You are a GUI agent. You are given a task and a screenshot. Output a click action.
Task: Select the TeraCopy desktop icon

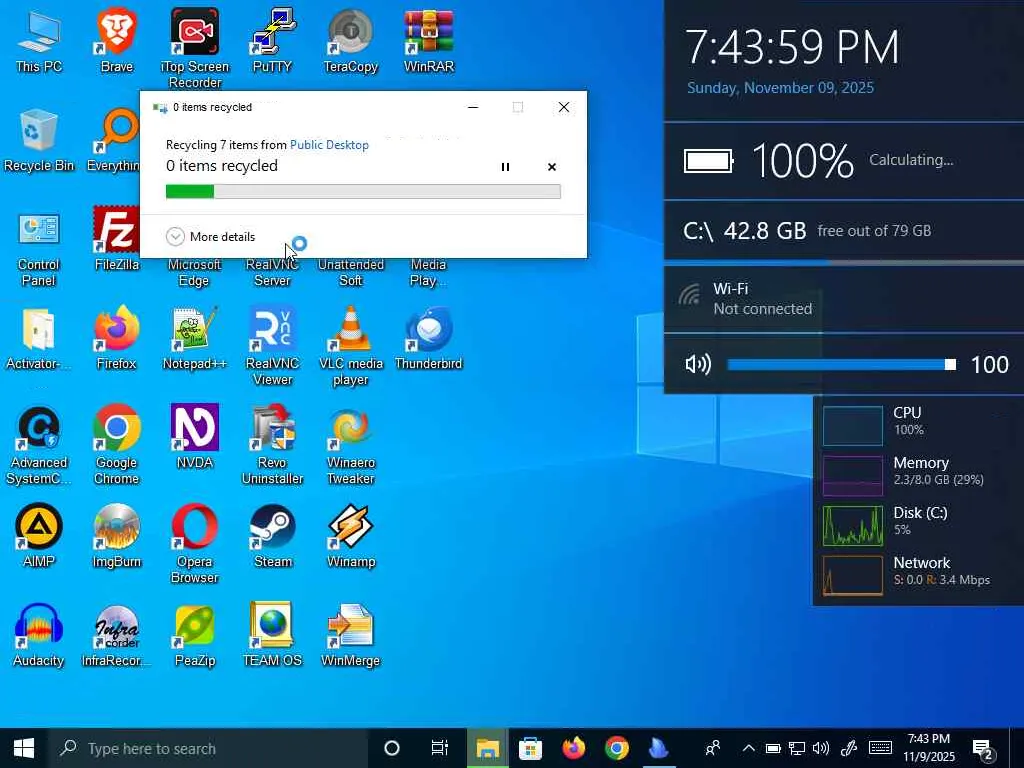tap(351, 42)
